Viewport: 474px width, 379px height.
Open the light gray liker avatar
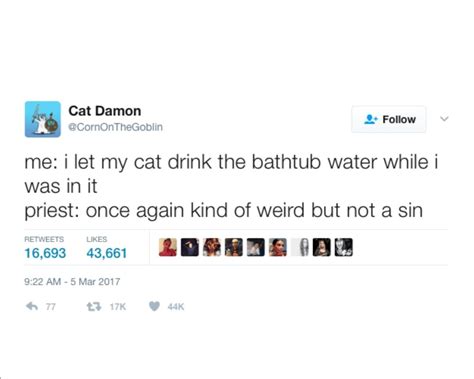click(x=300, y=247)
